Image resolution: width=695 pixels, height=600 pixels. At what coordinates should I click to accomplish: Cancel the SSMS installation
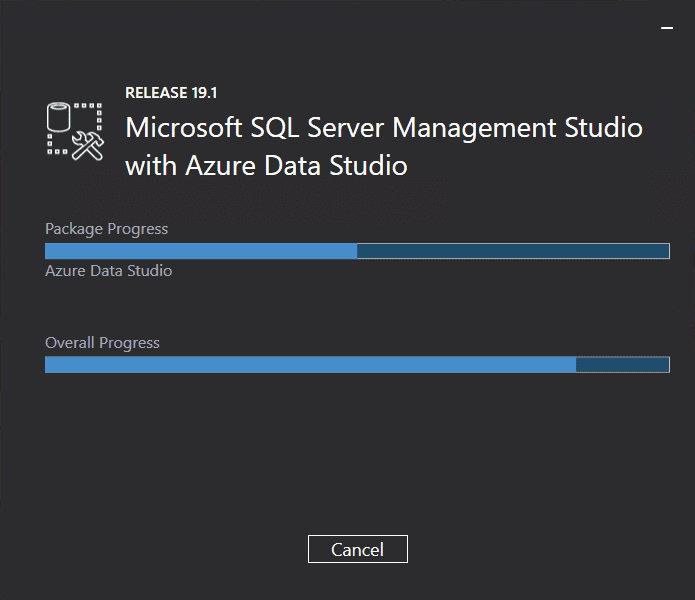(x=358, y=549)
